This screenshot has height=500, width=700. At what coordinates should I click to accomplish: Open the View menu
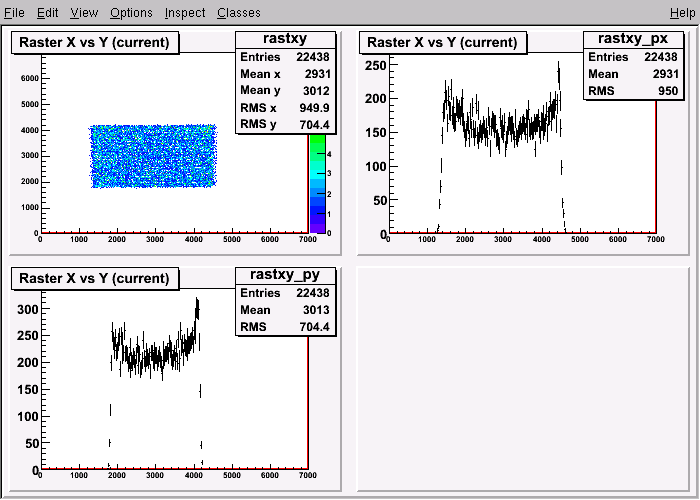[84, 13]
